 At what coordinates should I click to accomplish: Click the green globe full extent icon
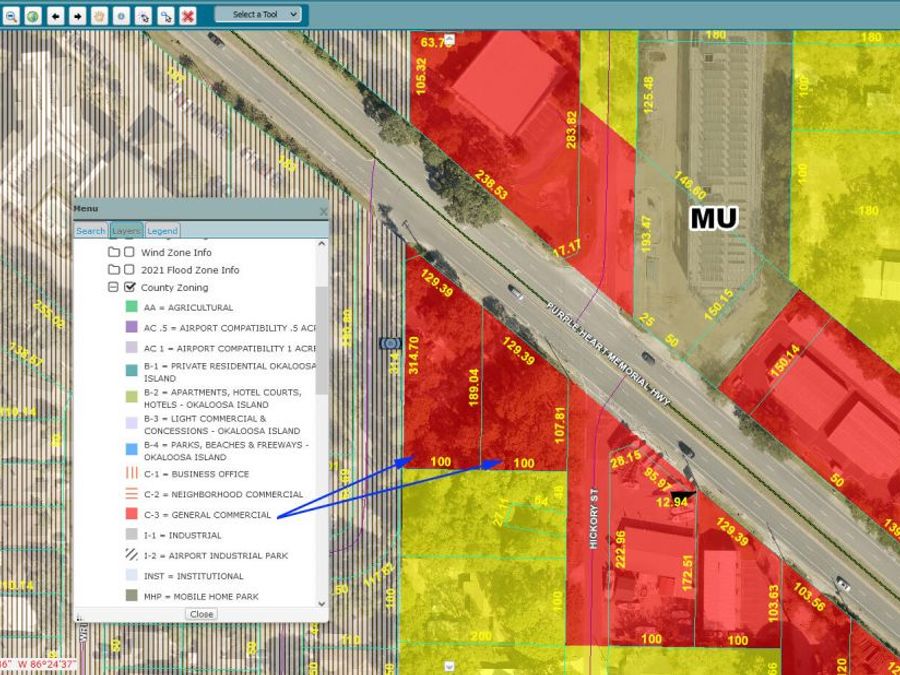33,15
